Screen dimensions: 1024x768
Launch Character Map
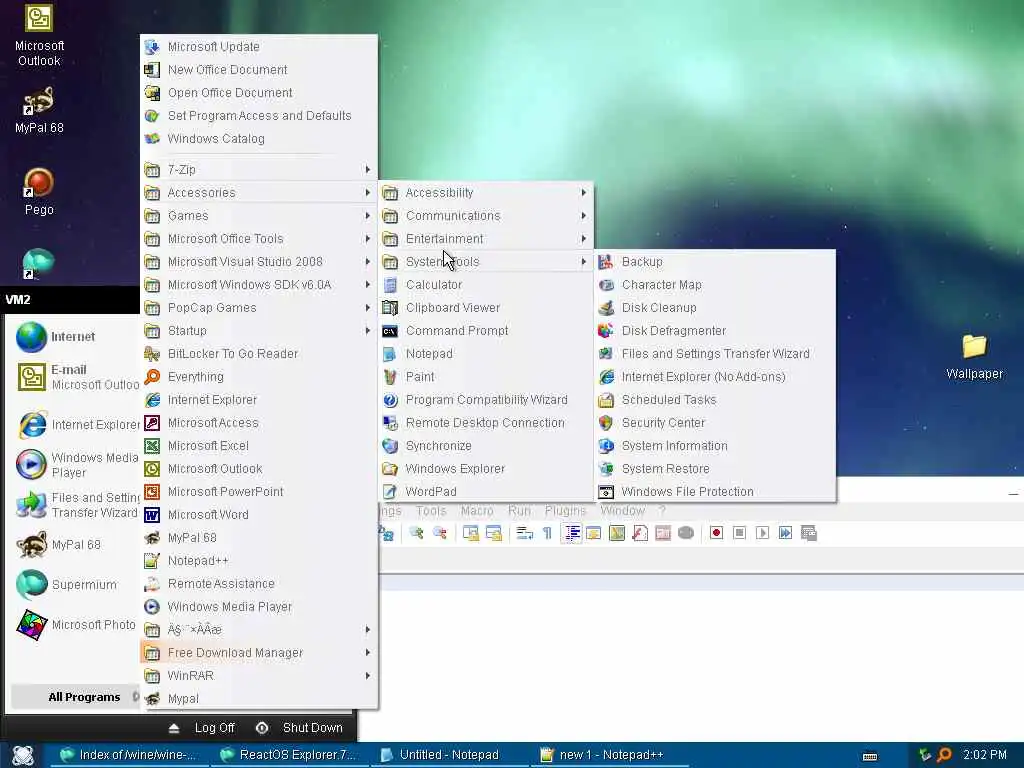pyautogui.click(x=715, y=285)
